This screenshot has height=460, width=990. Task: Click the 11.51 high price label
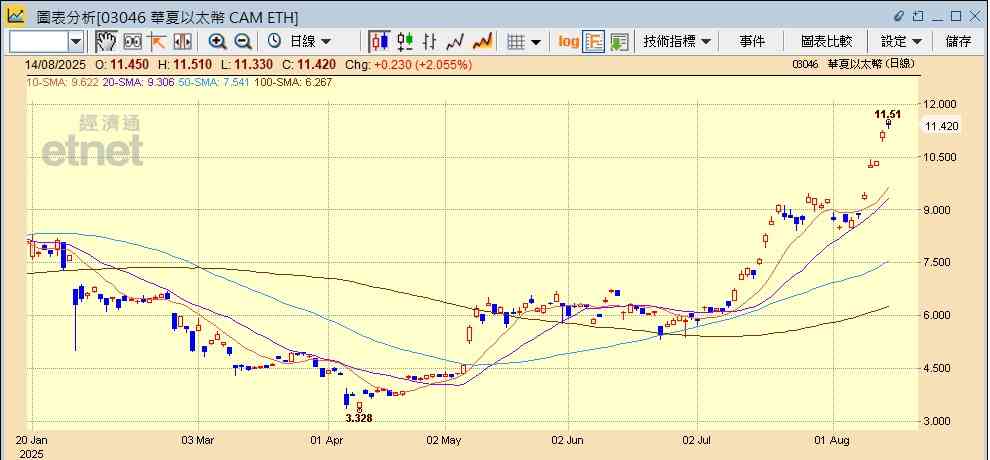click(887, 114)
